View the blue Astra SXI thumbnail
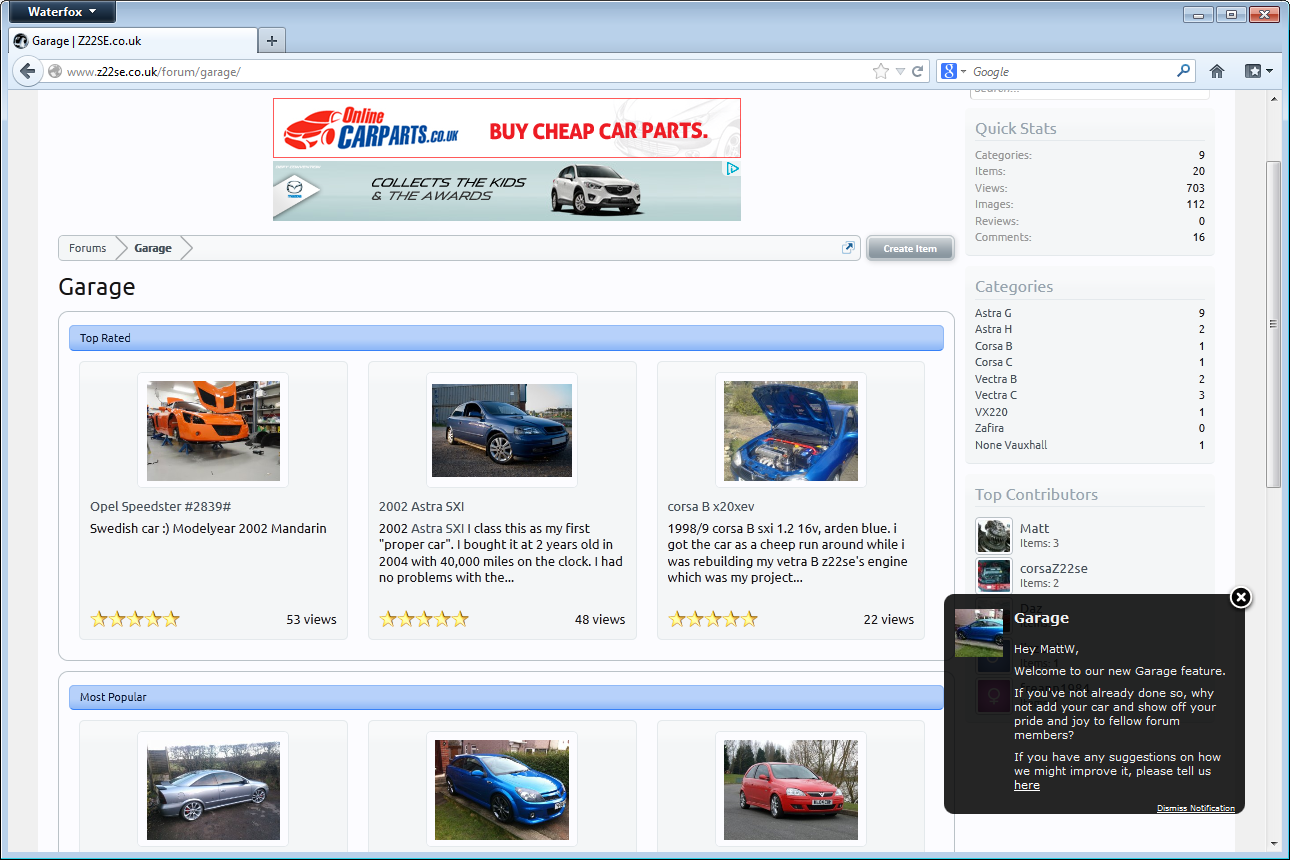 click(502, 430)
